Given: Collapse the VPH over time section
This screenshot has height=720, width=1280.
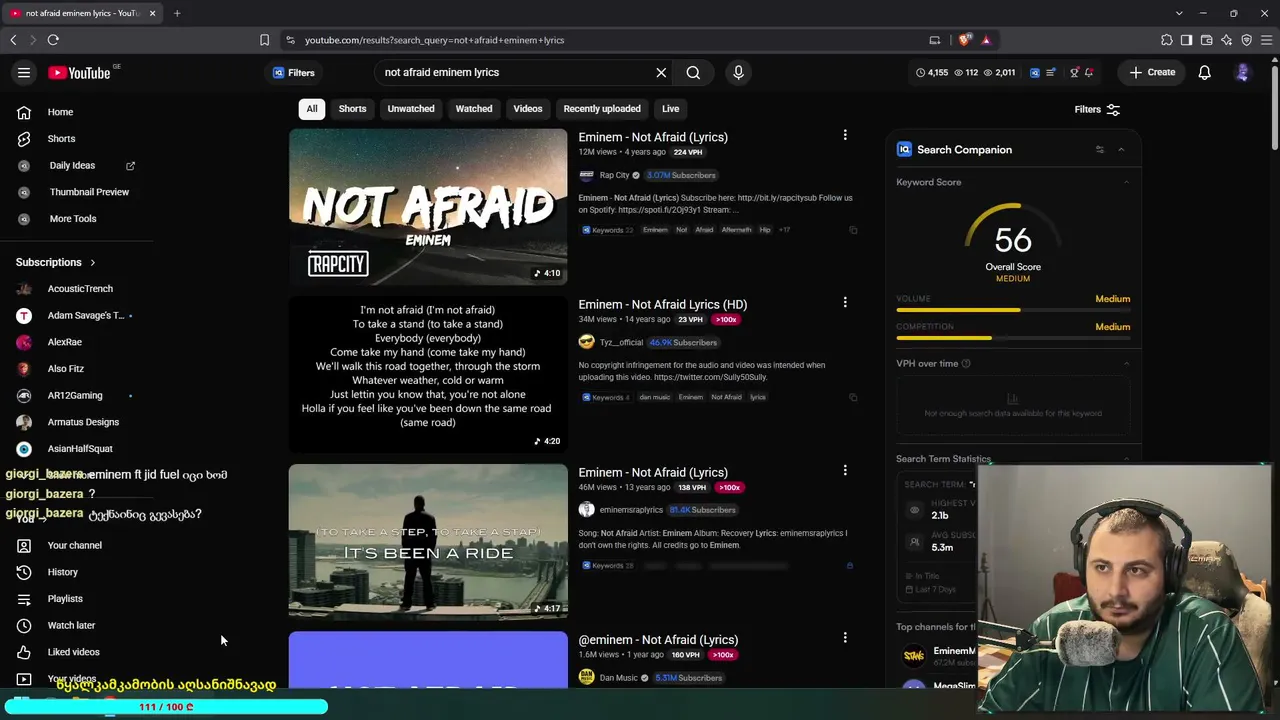Looking at the screenshot, I should 1126,364.
